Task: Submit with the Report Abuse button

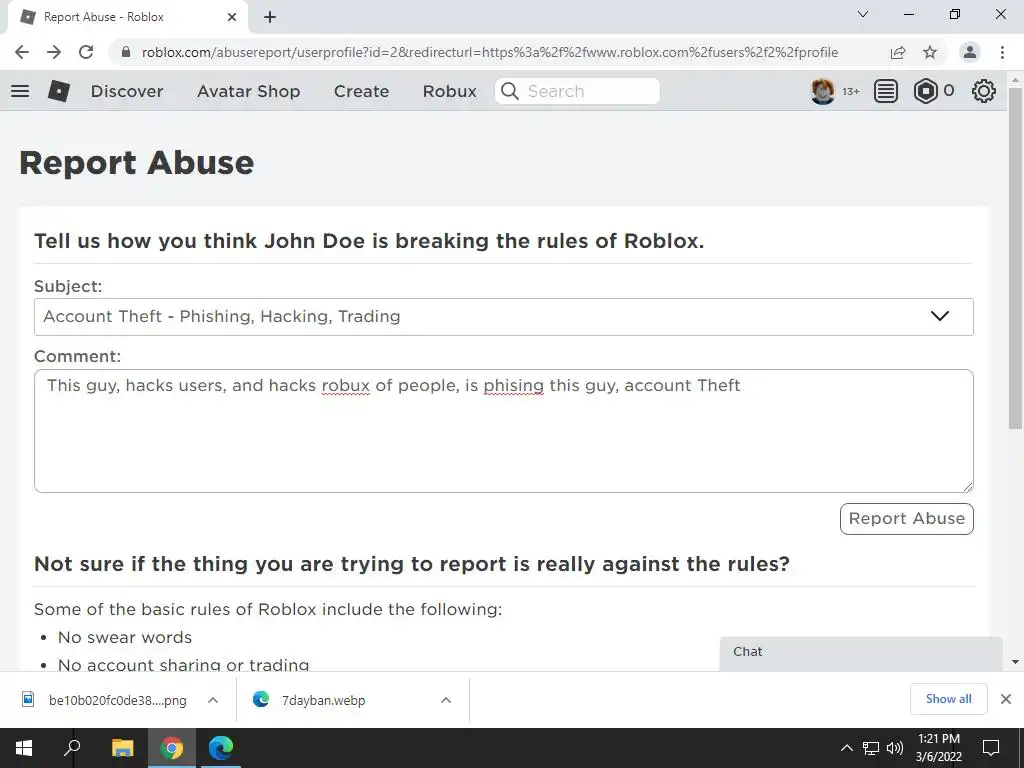Action: pyautogui.click(x=906, y=519)
